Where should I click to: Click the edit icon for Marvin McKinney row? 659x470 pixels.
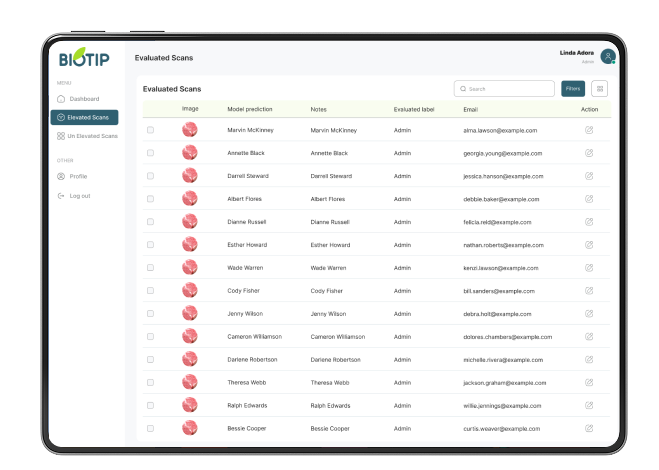(x=589, y=130)
